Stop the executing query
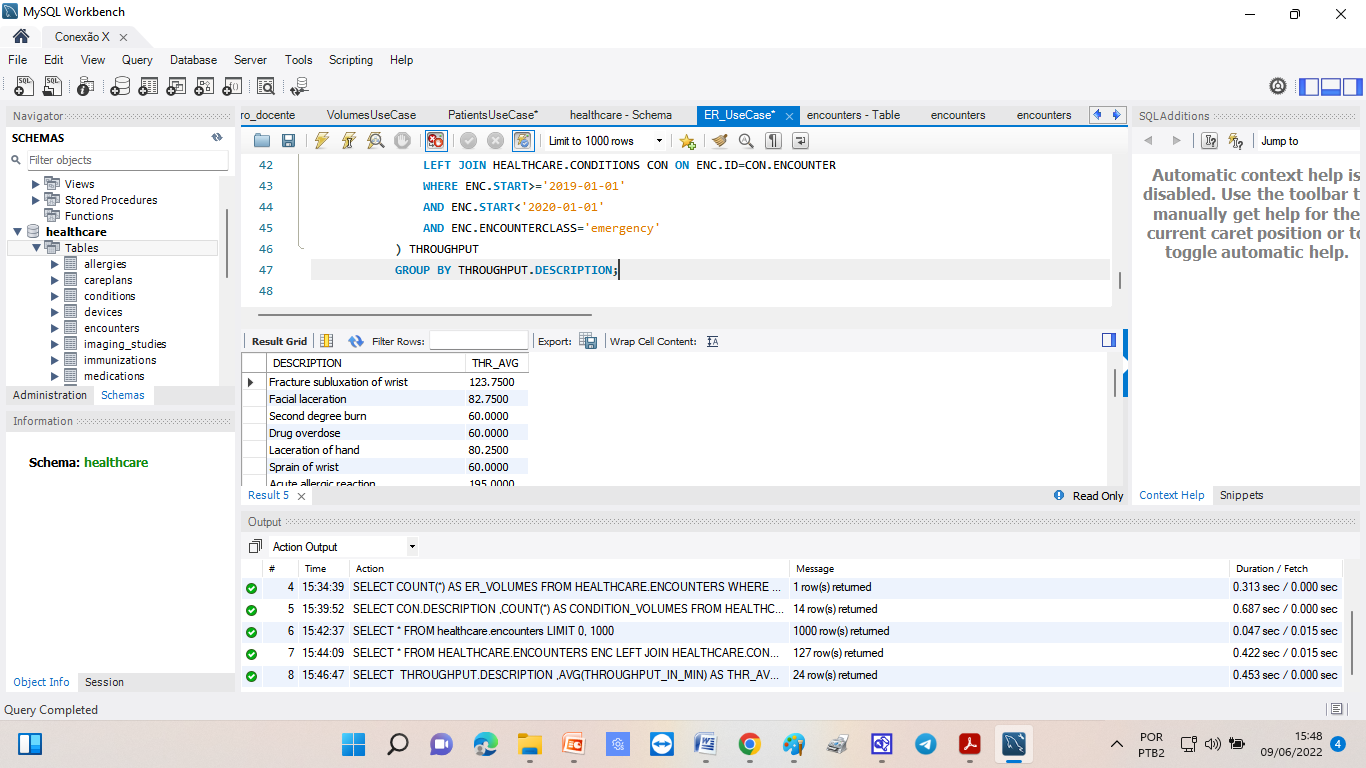This screenshot has height=768, width=1366. [402, 141]
